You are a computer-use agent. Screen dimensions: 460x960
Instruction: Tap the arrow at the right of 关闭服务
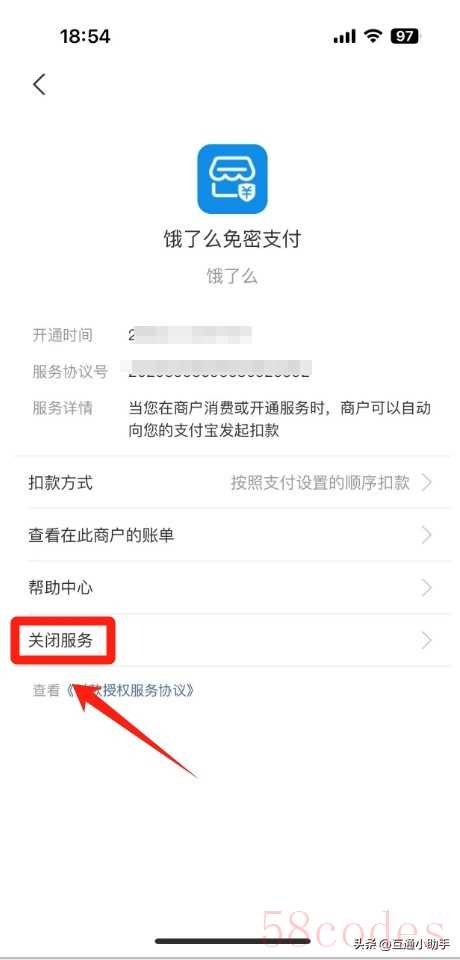pos(427,640)
